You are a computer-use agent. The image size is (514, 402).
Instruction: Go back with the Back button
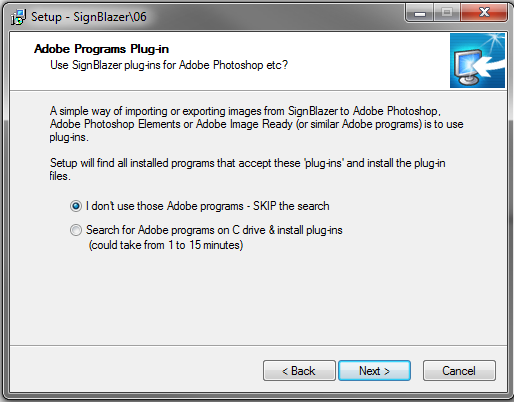(299, 370)
